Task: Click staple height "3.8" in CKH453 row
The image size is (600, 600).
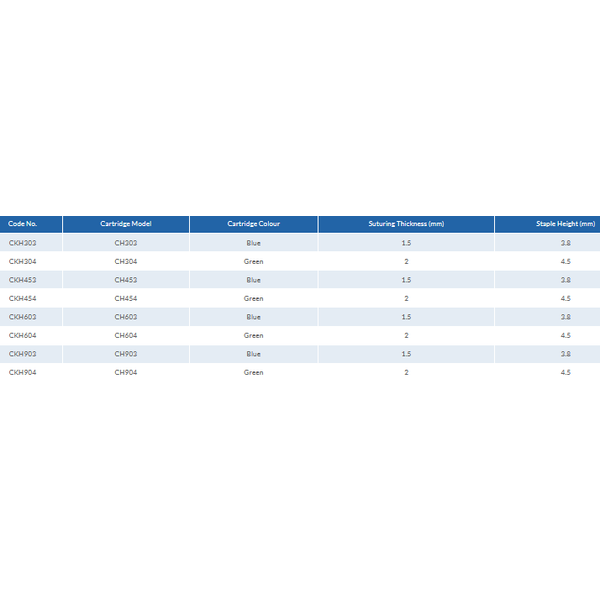Action: pyautogui.click(x=566, y=280)
